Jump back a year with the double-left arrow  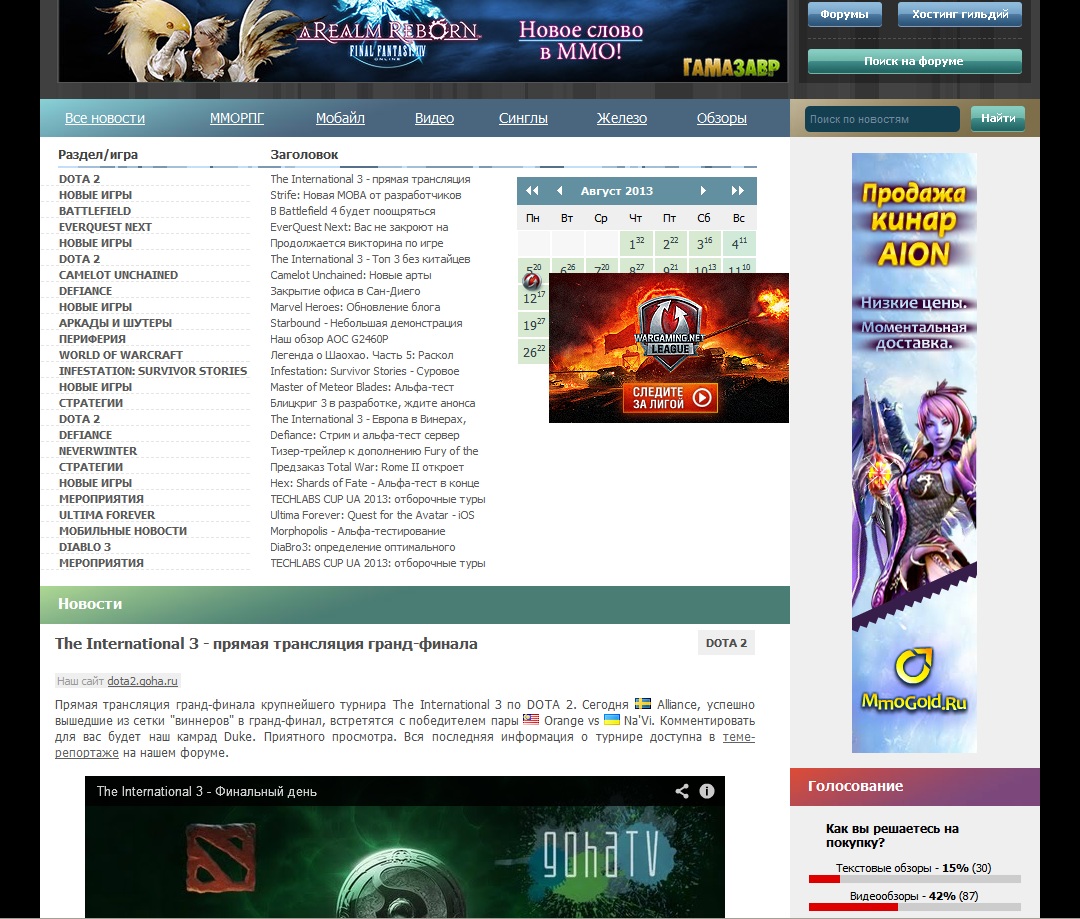pyautogui.click(x=532, y=191)
